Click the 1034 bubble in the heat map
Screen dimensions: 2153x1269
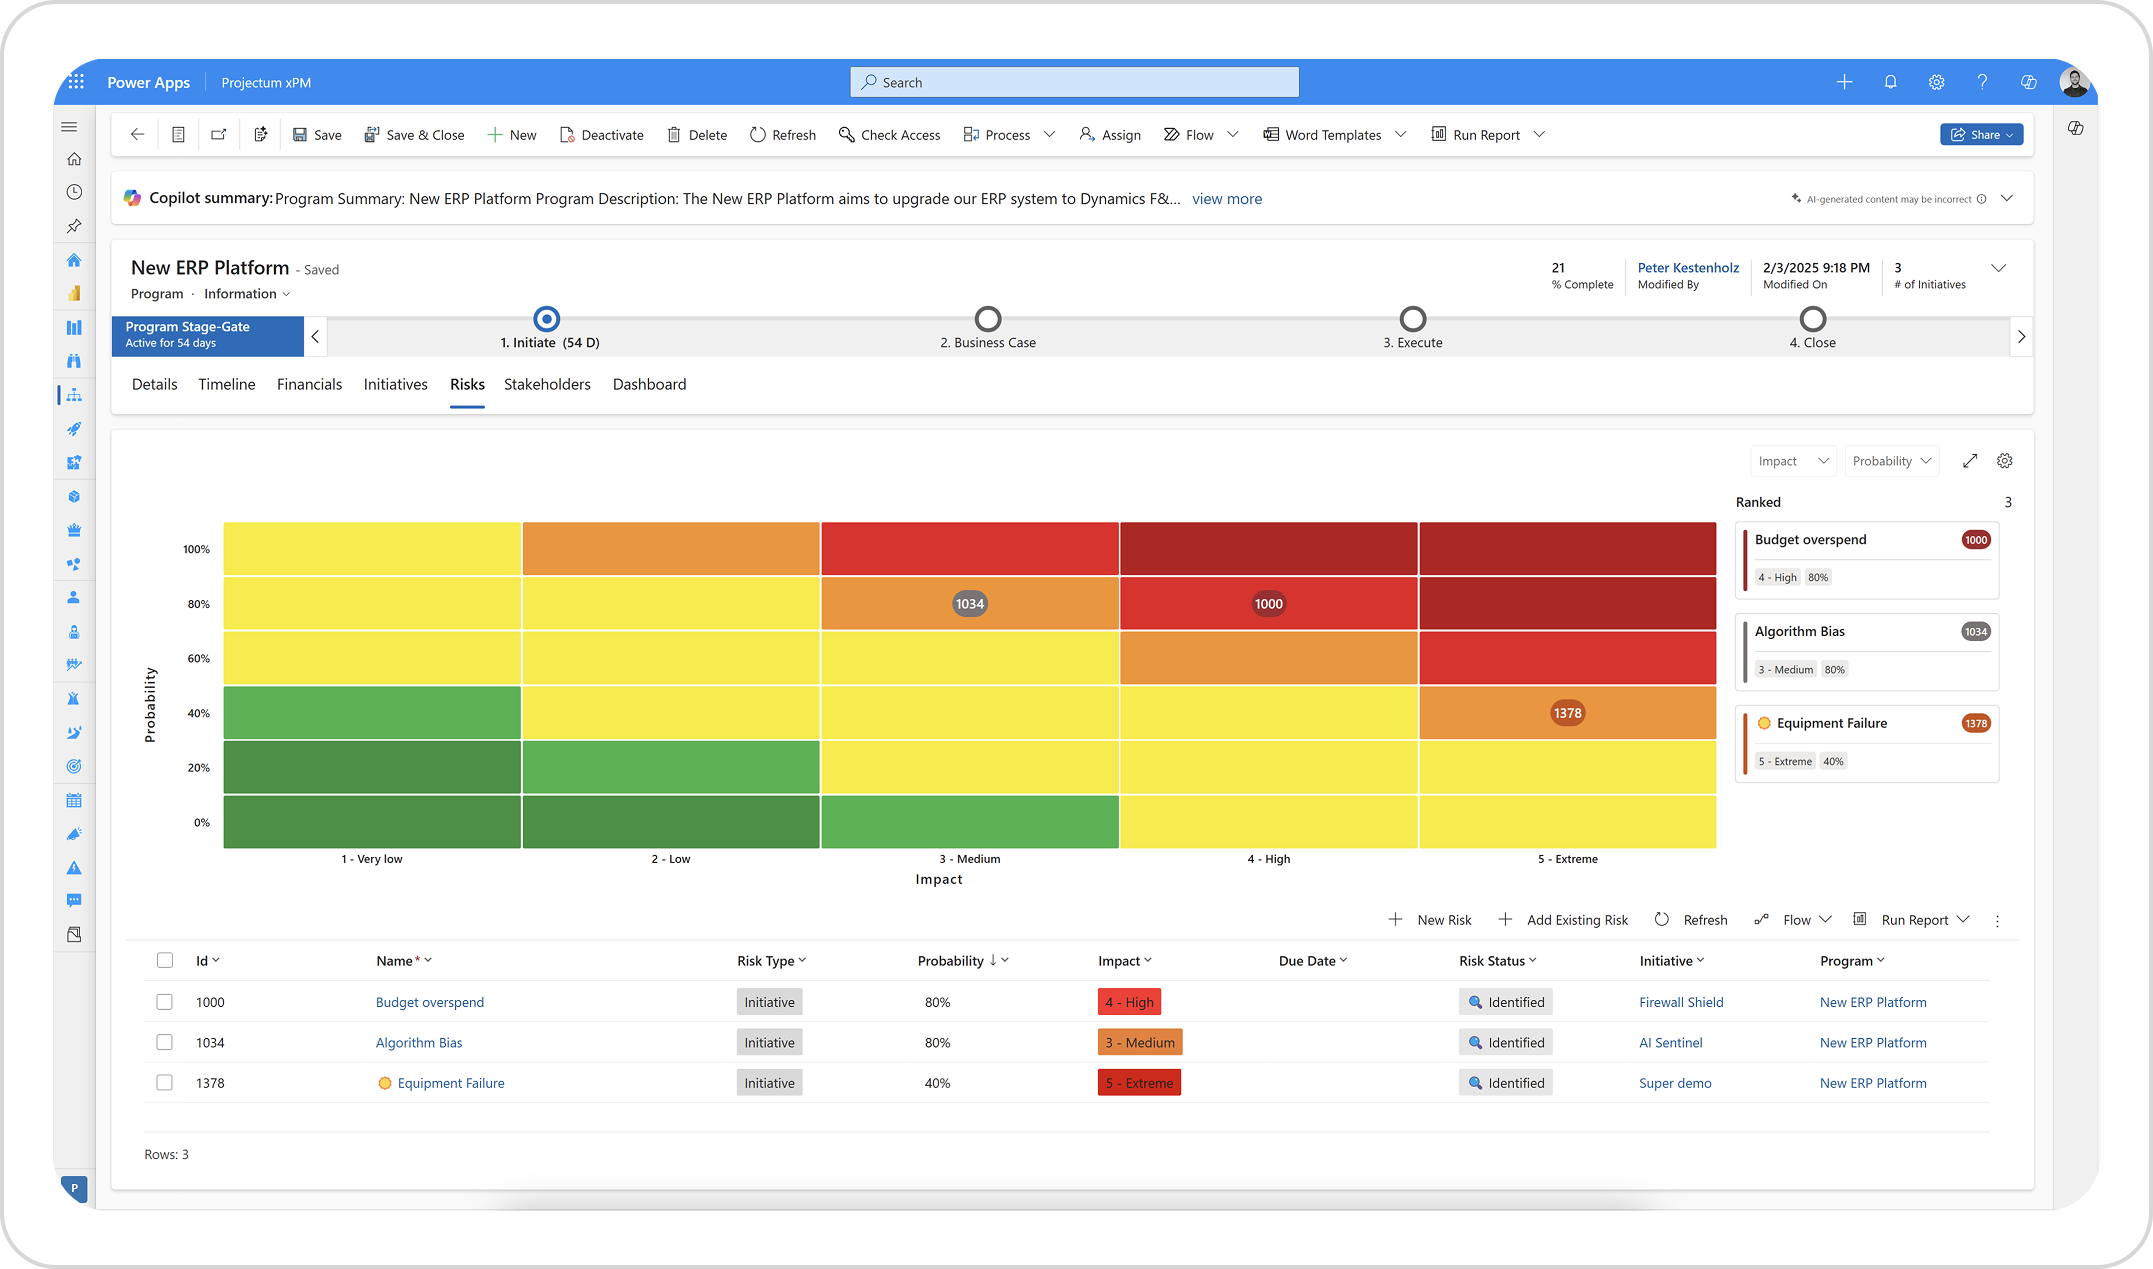coord(969,603)
